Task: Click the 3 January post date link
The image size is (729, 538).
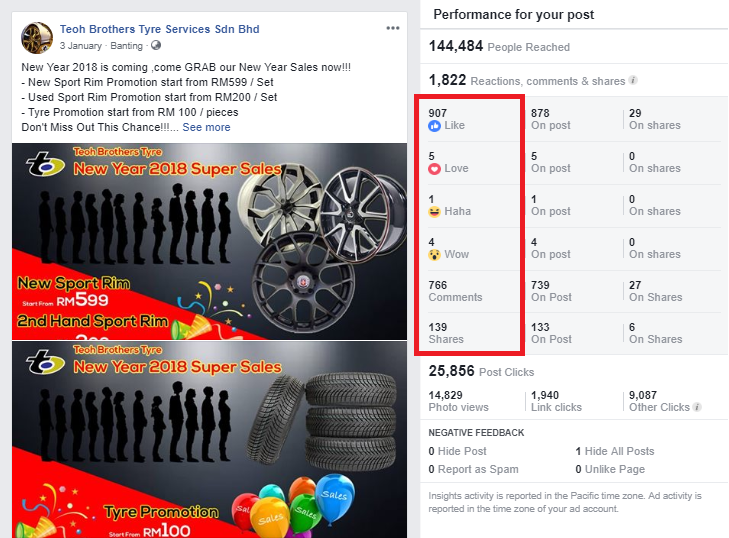Action: tap(80, 46)
